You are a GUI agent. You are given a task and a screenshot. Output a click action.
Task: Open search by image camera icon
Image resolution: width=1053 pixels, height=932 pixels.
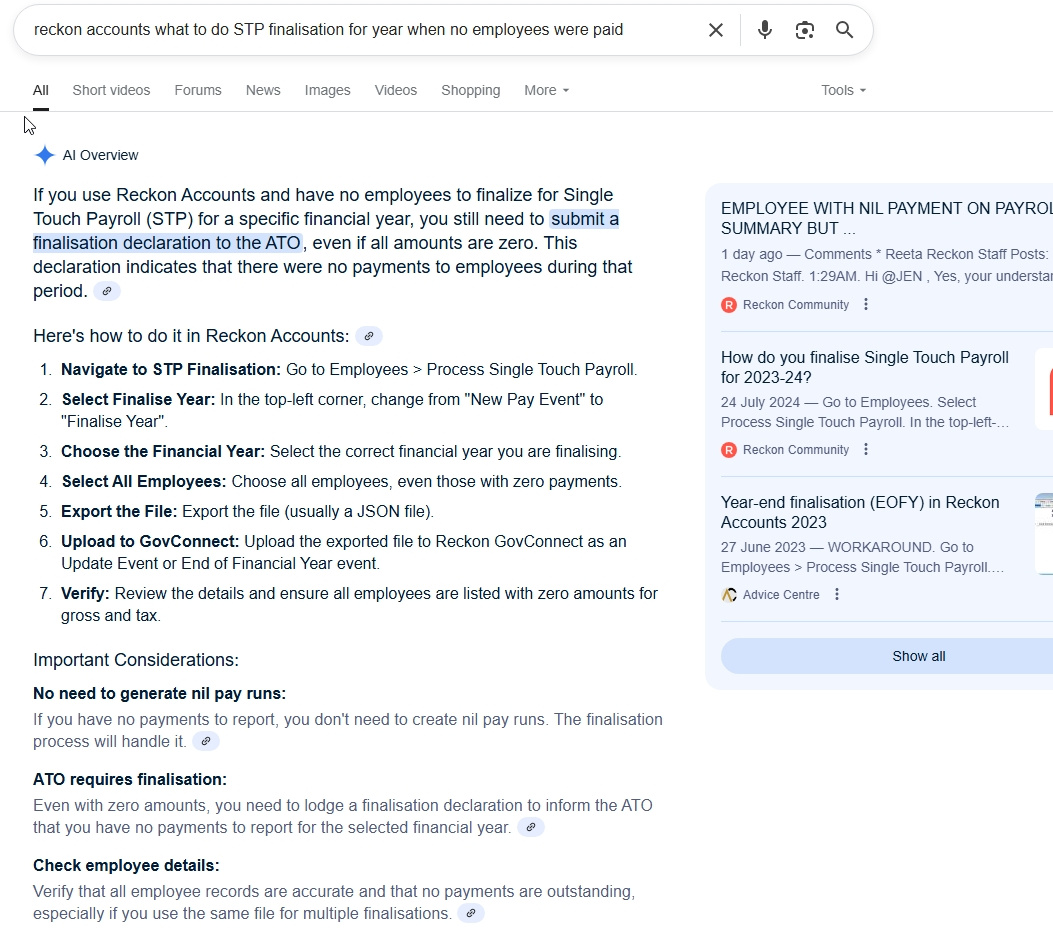tap(805, 30)
